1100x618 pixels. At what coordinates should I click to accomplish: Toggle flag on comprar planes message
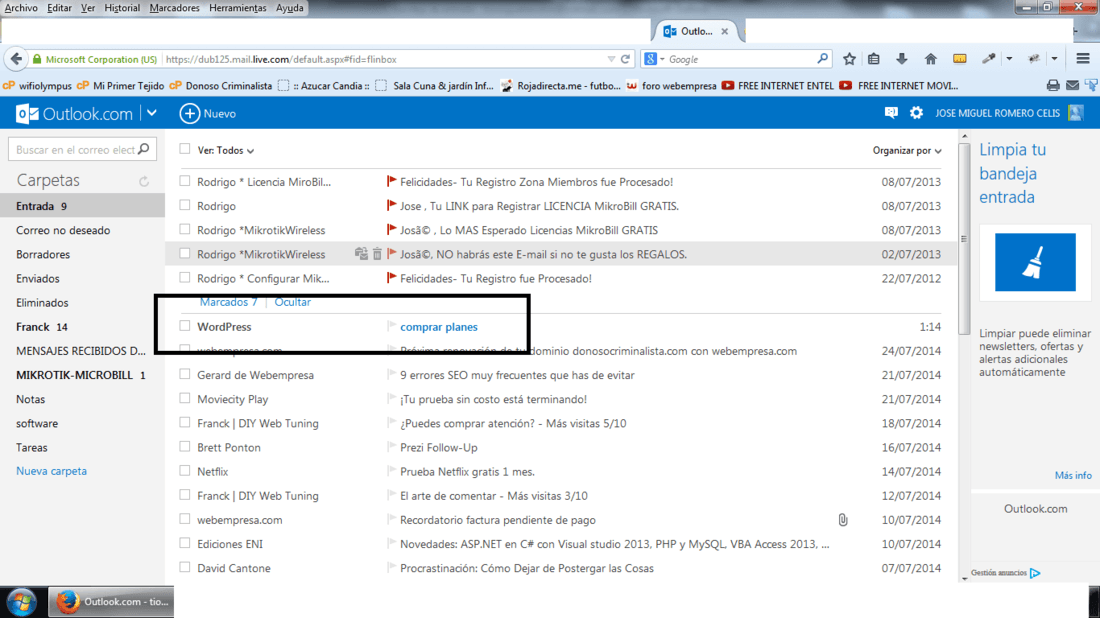[391, 326]
